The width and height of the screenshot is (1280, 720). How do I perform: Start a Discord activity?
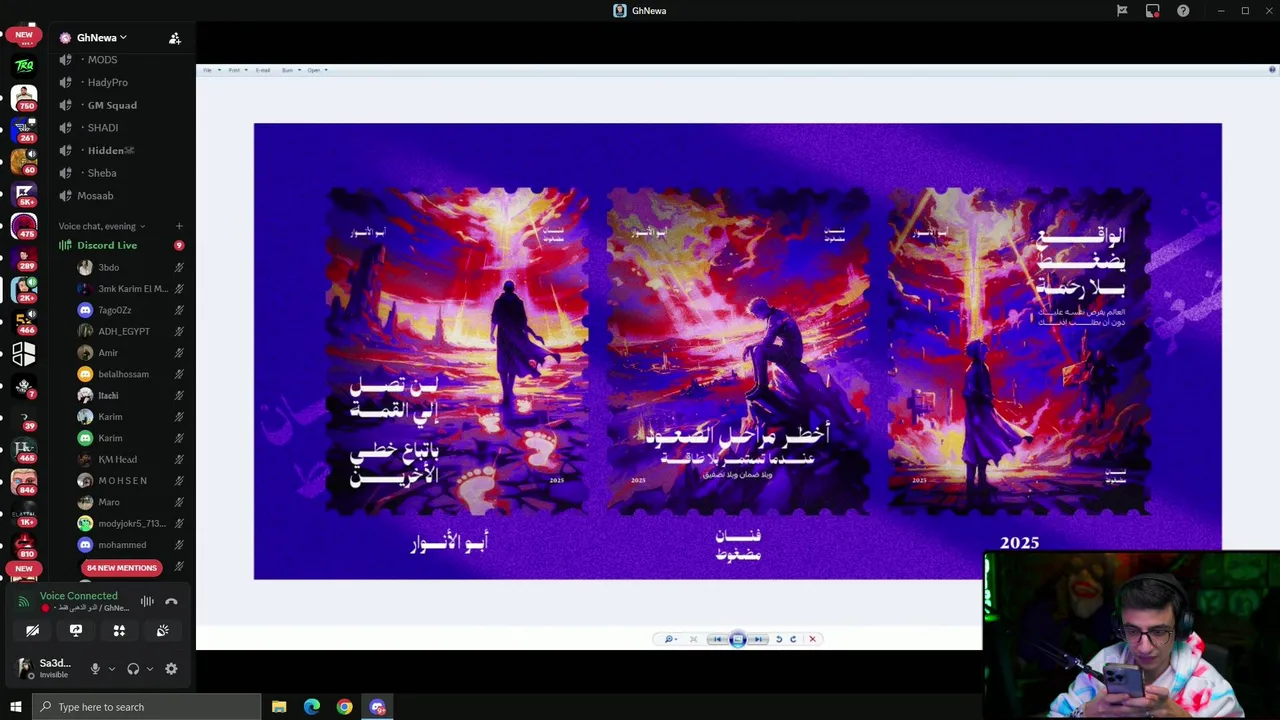pyautogui.click(x=119, y=631)
